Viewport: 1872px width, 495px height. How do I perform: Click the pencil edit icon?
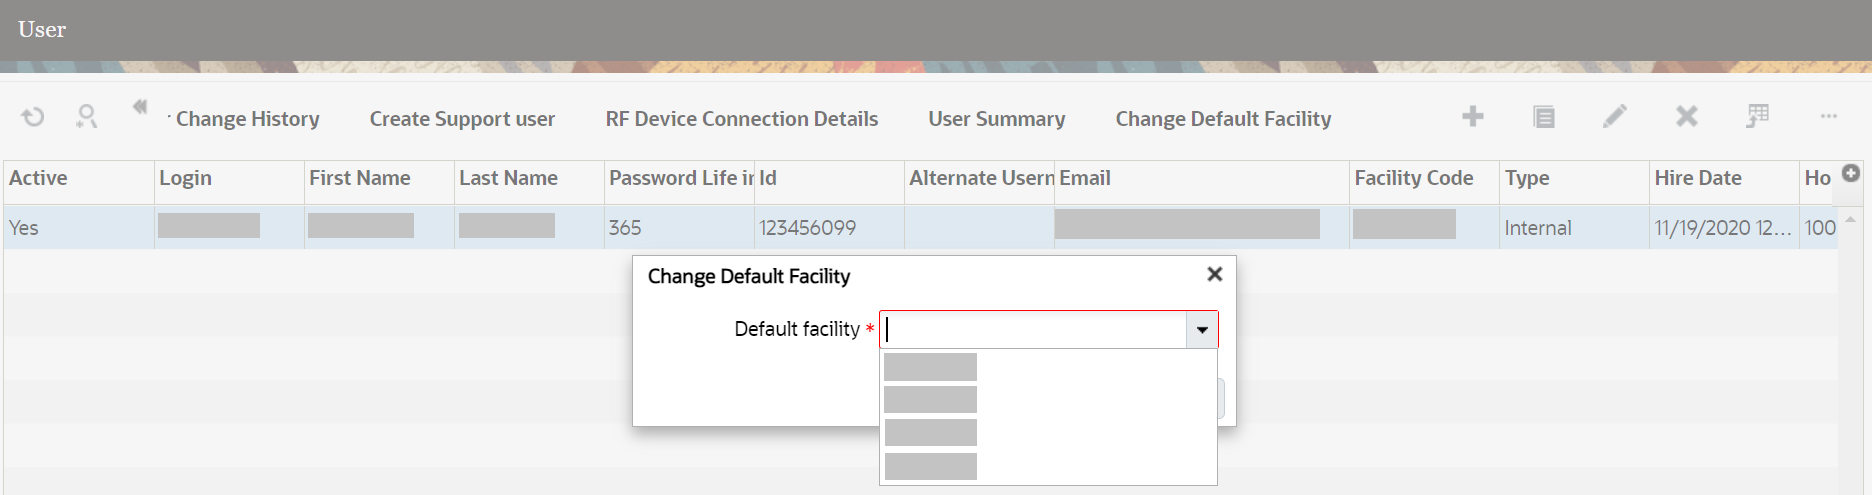coord(1614,117)
